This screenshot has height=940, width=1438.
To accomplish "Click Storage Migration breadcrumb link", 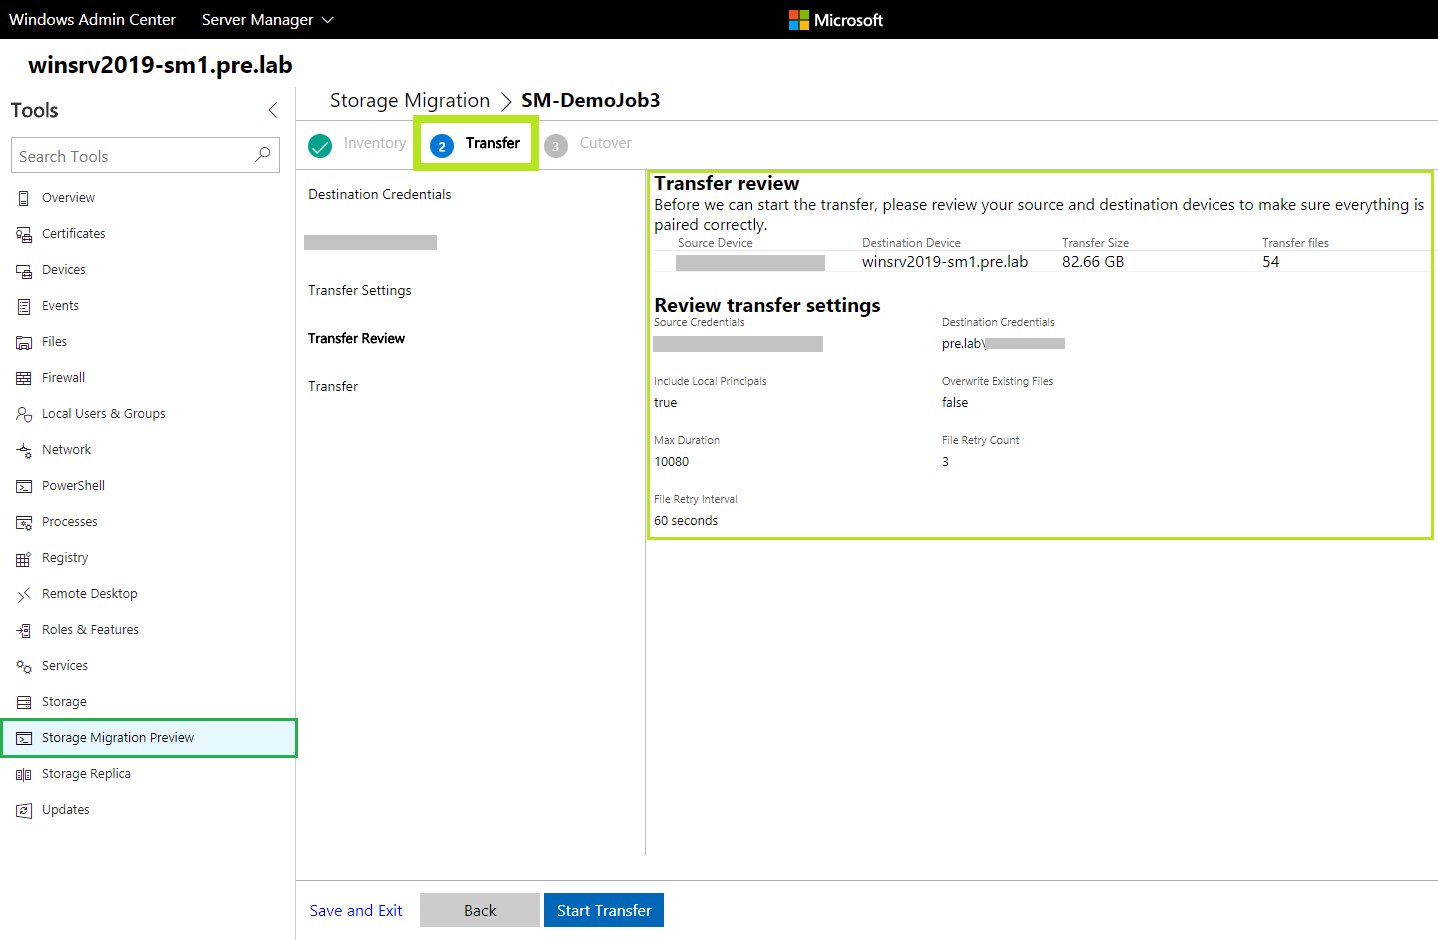I will (x=410, y=100).
